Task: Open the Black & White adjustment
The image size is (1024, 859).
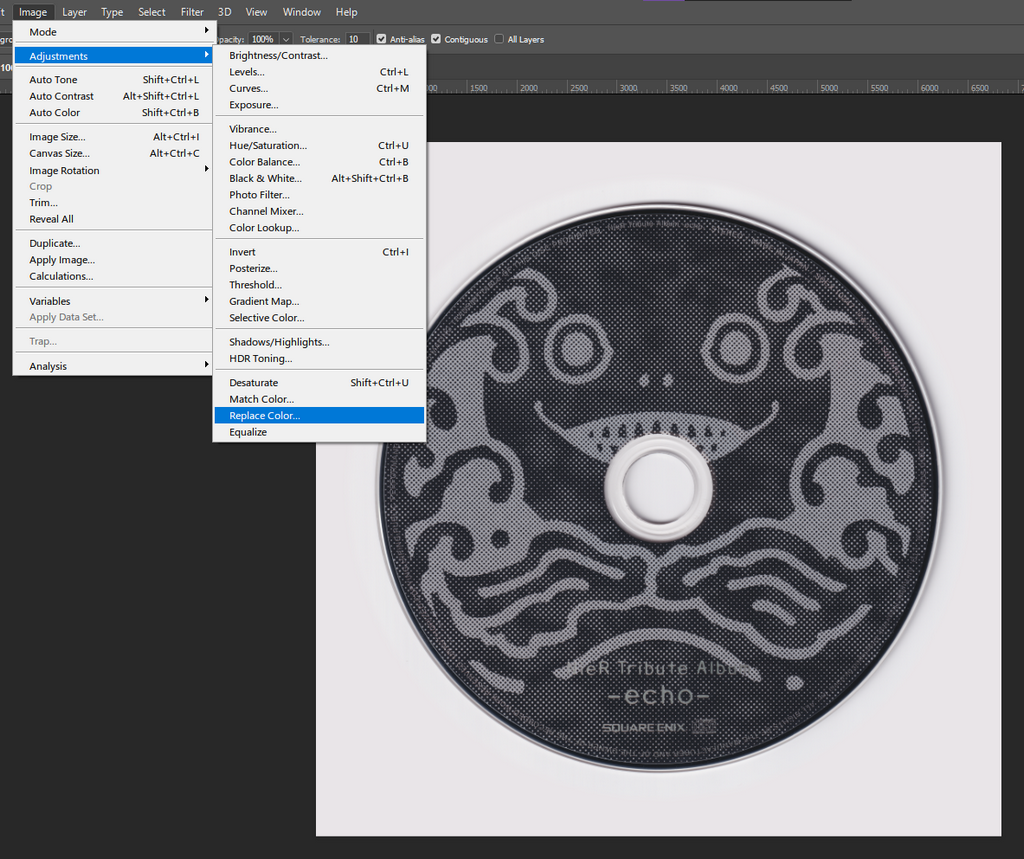Action: (x=265, y=178)
